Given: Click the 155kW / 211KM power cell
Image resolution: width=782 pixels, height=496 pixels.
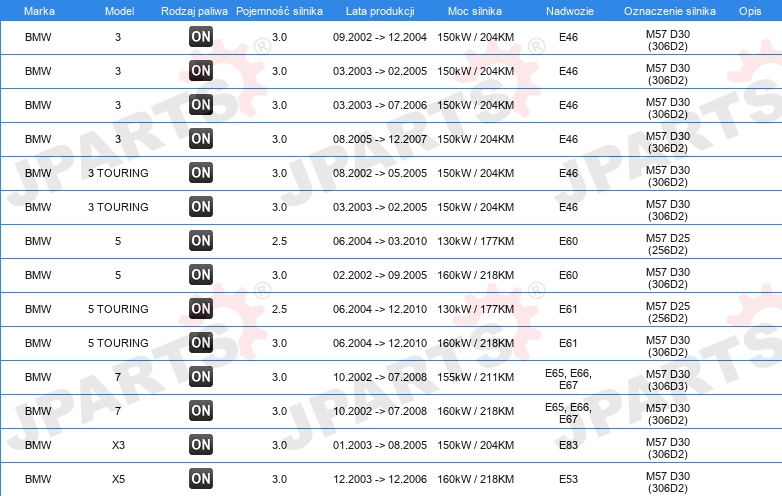Looking at the screenshot, I should pos(475,377).
